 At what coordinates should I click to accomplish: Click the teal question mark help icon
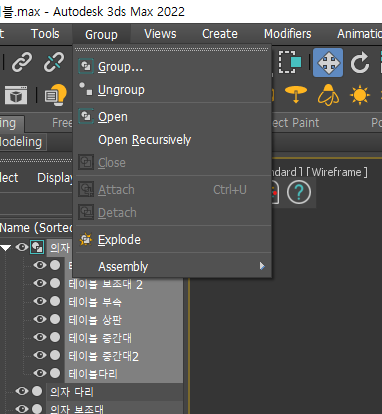coord(299,192)
